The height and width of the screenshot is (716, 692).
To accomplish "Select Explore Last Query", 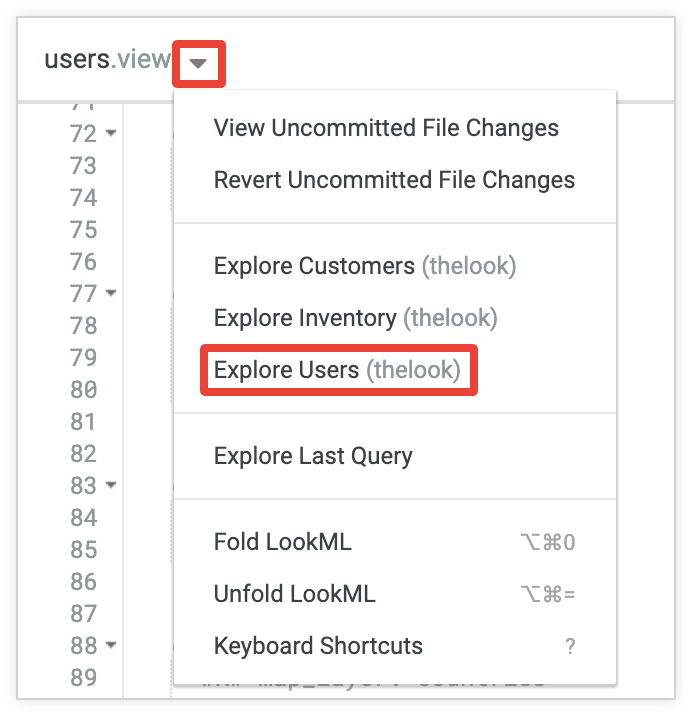I will [313, 456].
